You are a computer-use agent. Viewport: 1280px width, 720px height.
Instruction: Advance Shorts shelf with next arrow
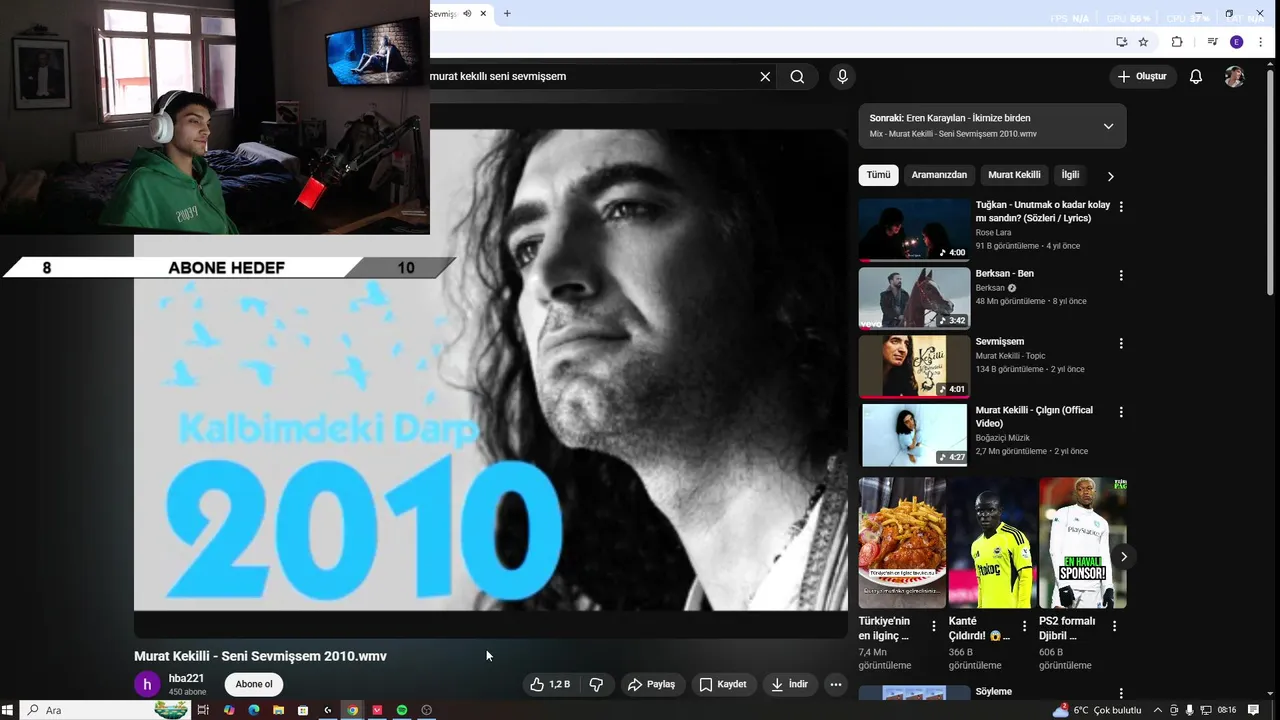pyautogui.click(x=1124, y=557)
